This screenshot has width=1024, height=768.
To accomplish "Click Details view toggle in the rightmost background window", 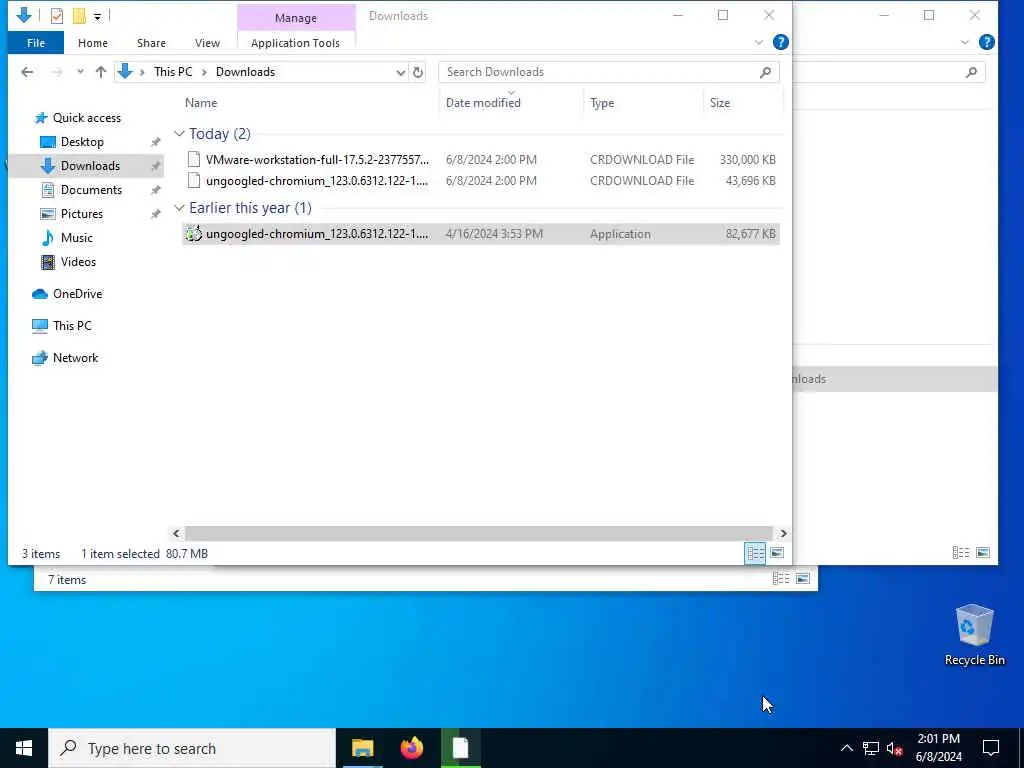I will [961, 553].
